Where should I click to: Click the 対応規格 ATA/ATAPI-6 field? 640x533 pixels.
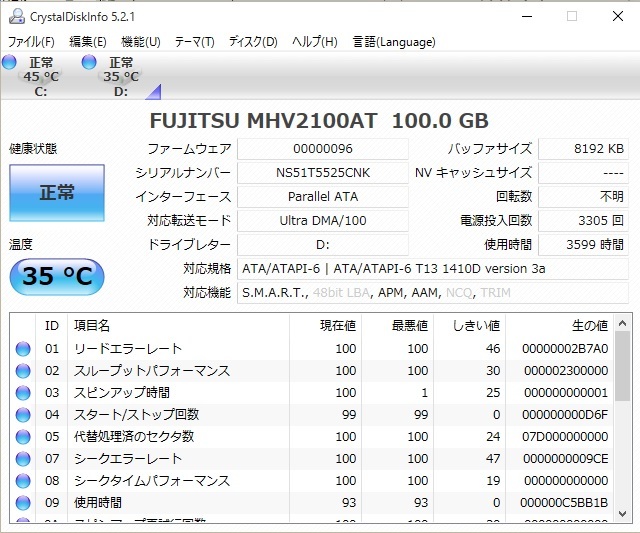[433, 269]
